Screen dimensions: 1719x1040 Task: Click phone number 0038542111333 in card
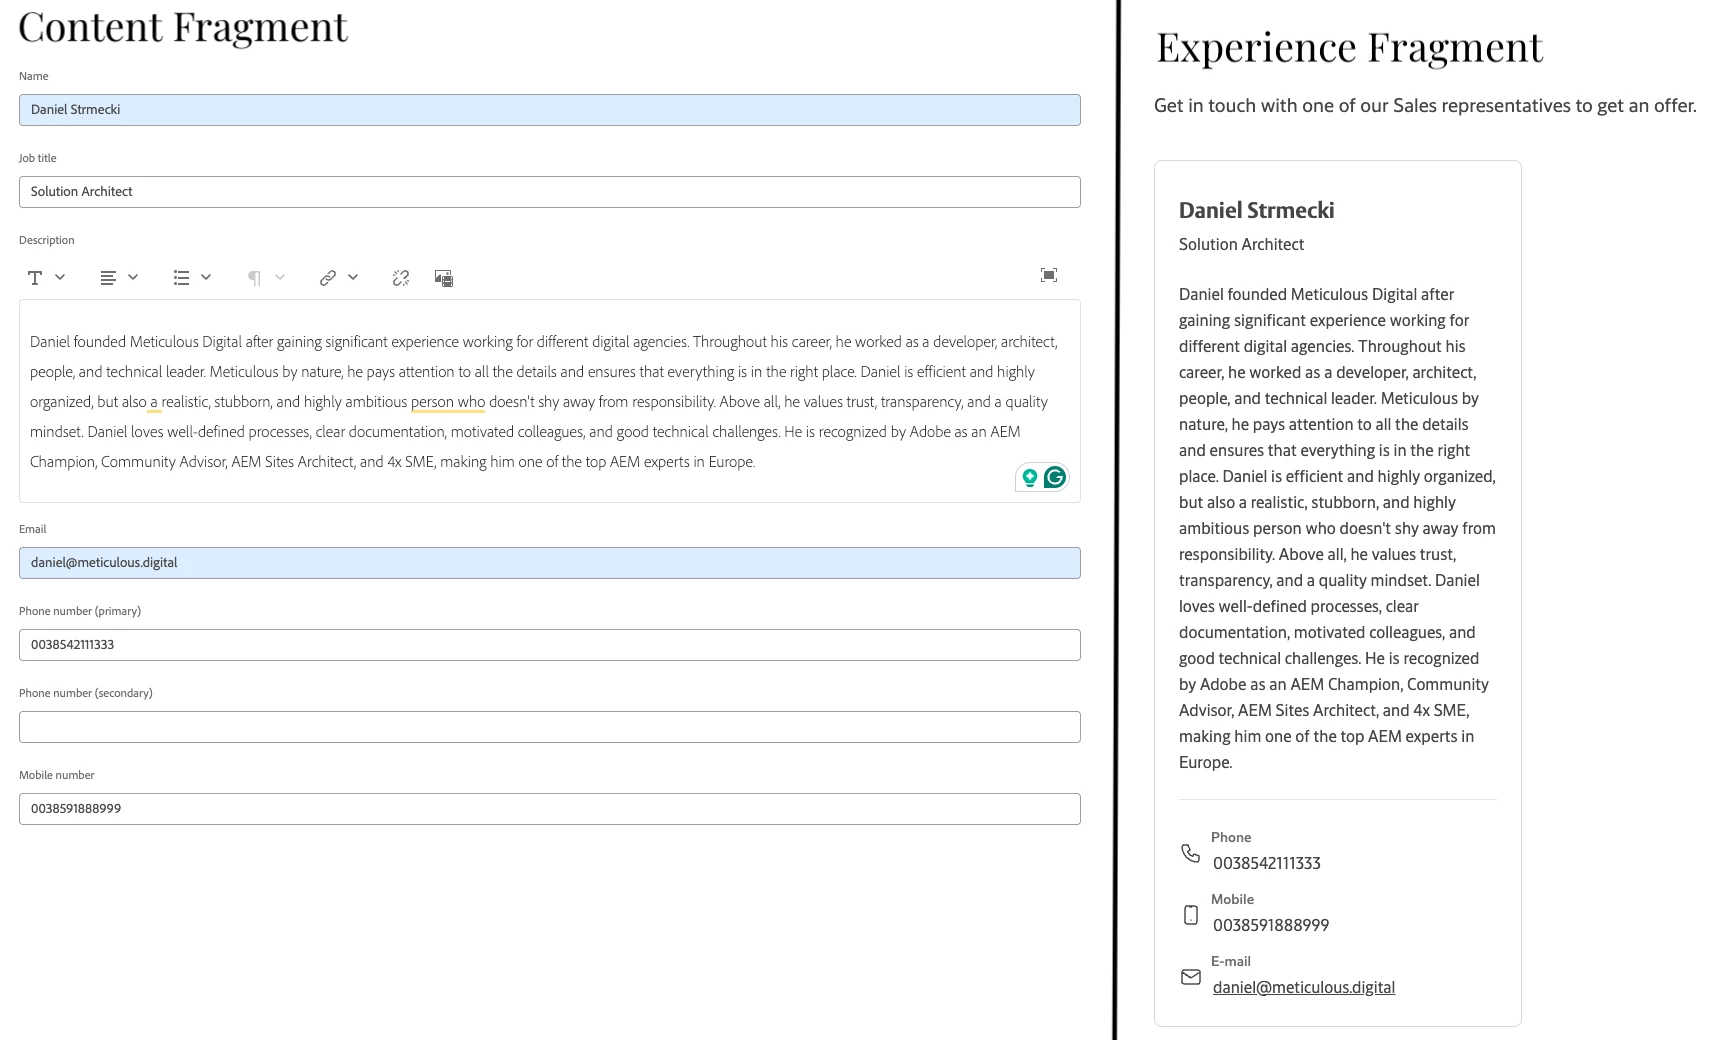(x=1267, y=863)
